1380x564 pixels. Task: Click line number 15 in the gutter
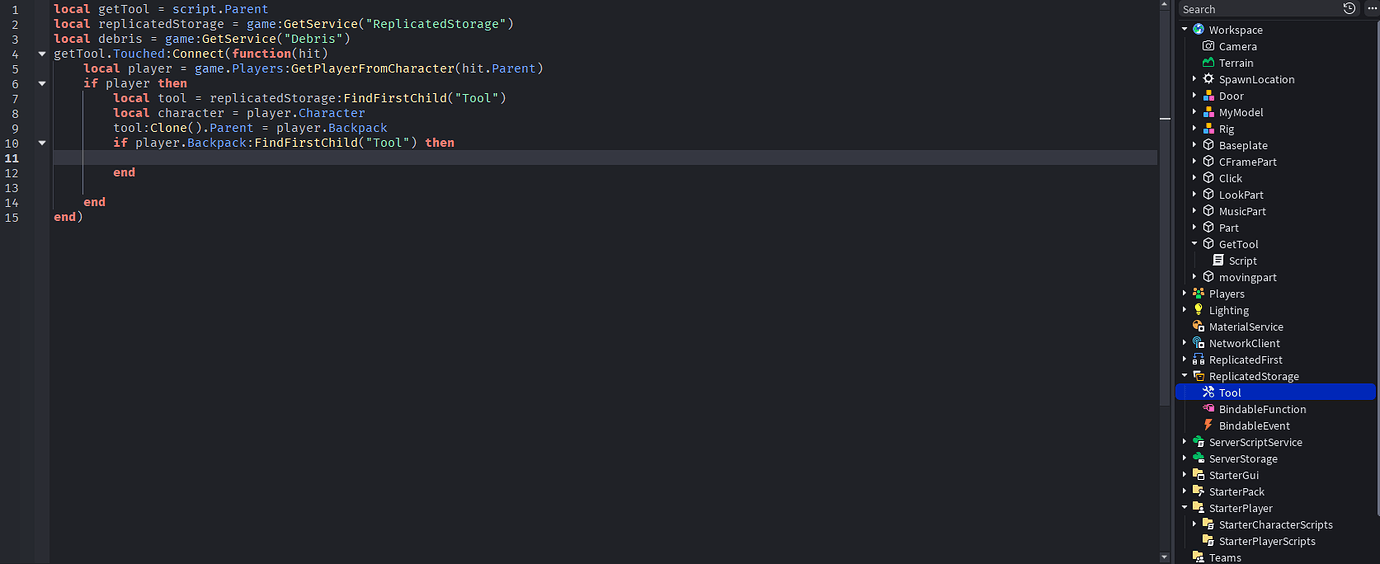(12, 217)
